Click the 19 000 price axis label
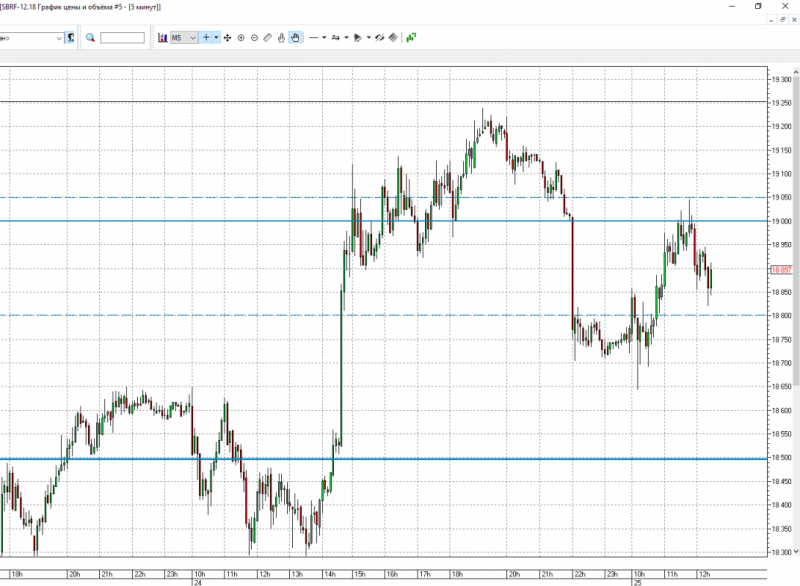800x586 pixels. [x=781, y=221]
